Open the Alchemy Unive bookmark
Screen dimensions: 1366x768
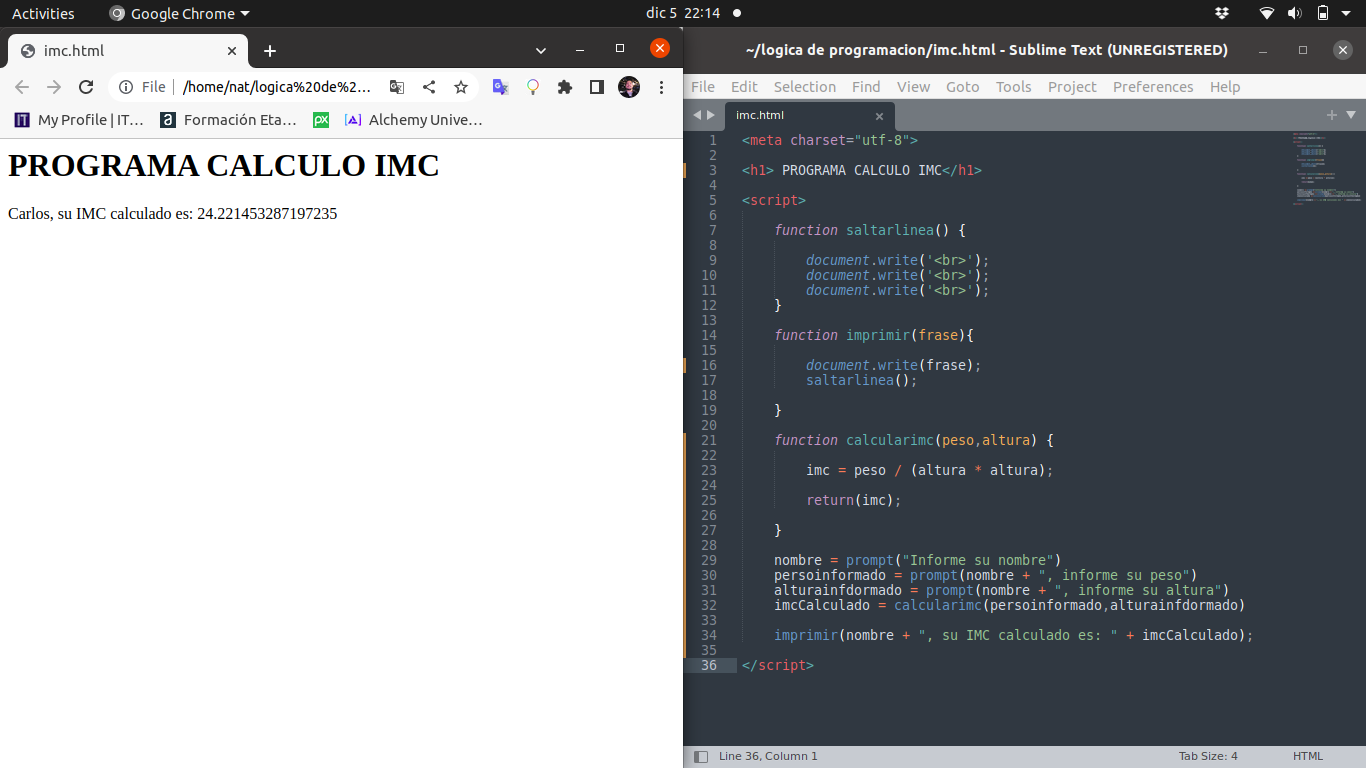tap(413, 120)
